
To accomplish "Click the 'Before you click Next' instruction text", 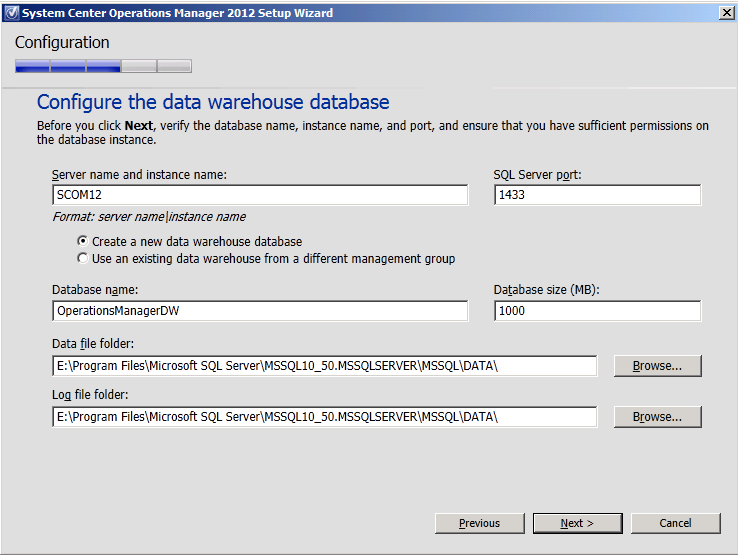I will pyautogui.click(x=373, y=133).
